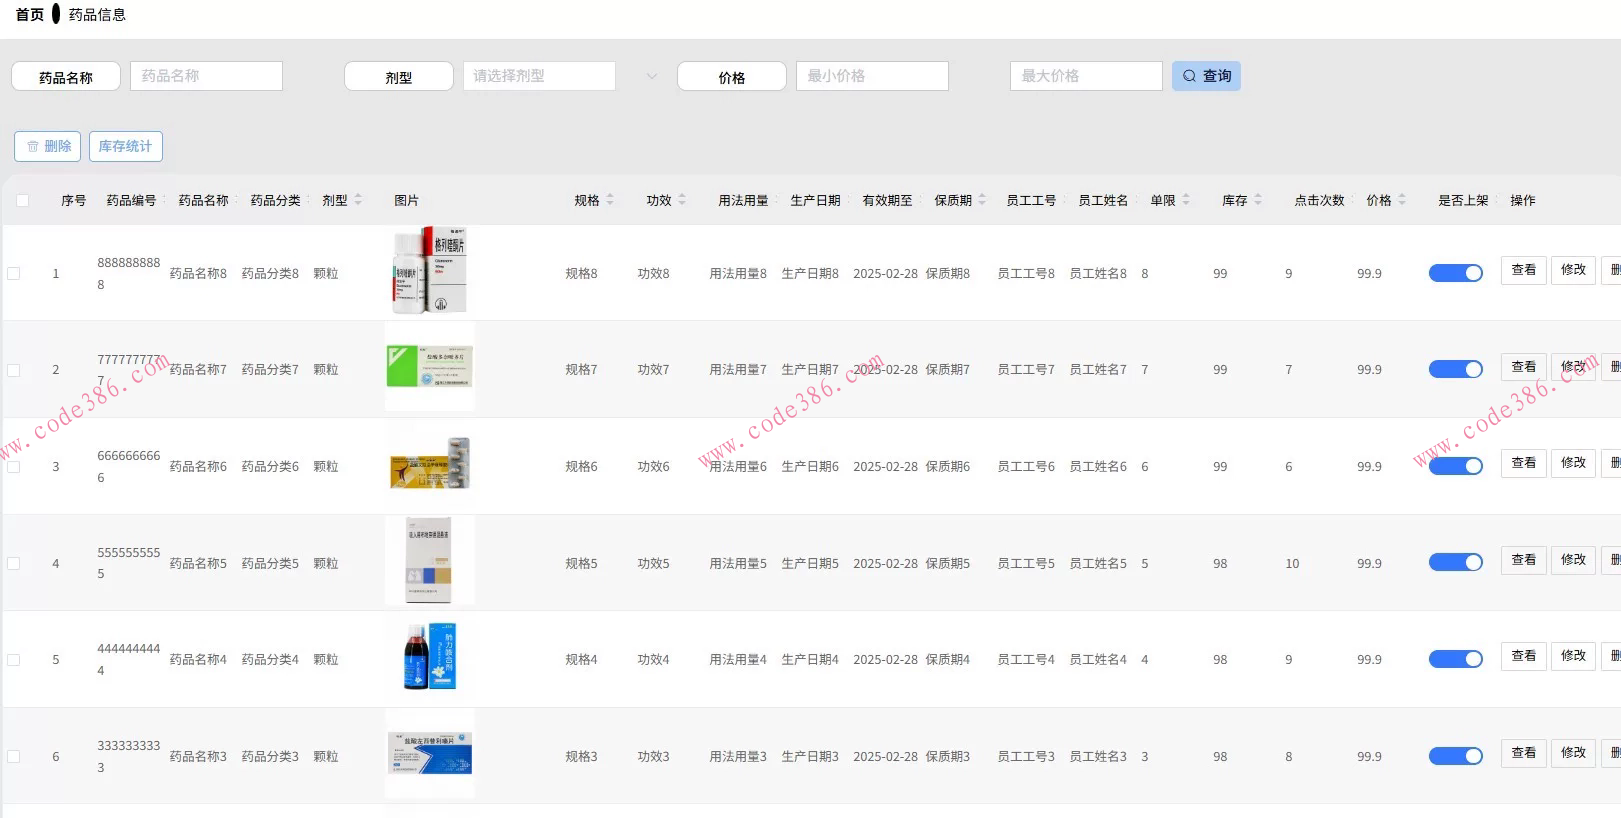This screenshot has width=1621, height=818.
Task: Click 修改 for 药品名称4 row
Action: [1573, 656]
